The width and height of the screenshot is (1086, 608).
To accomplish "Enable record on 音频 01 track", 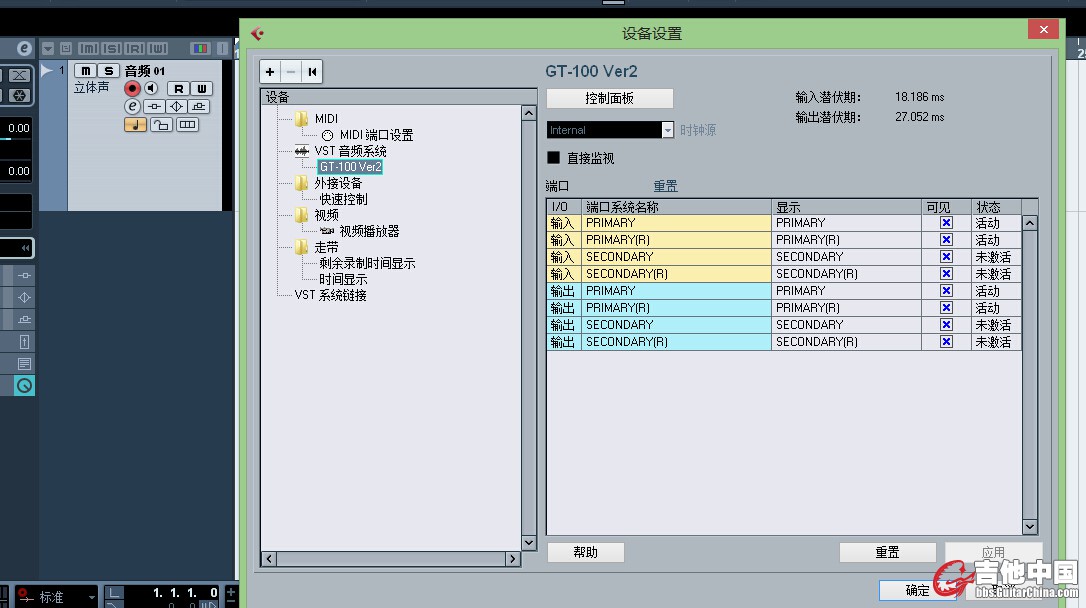I will (132, 89).
